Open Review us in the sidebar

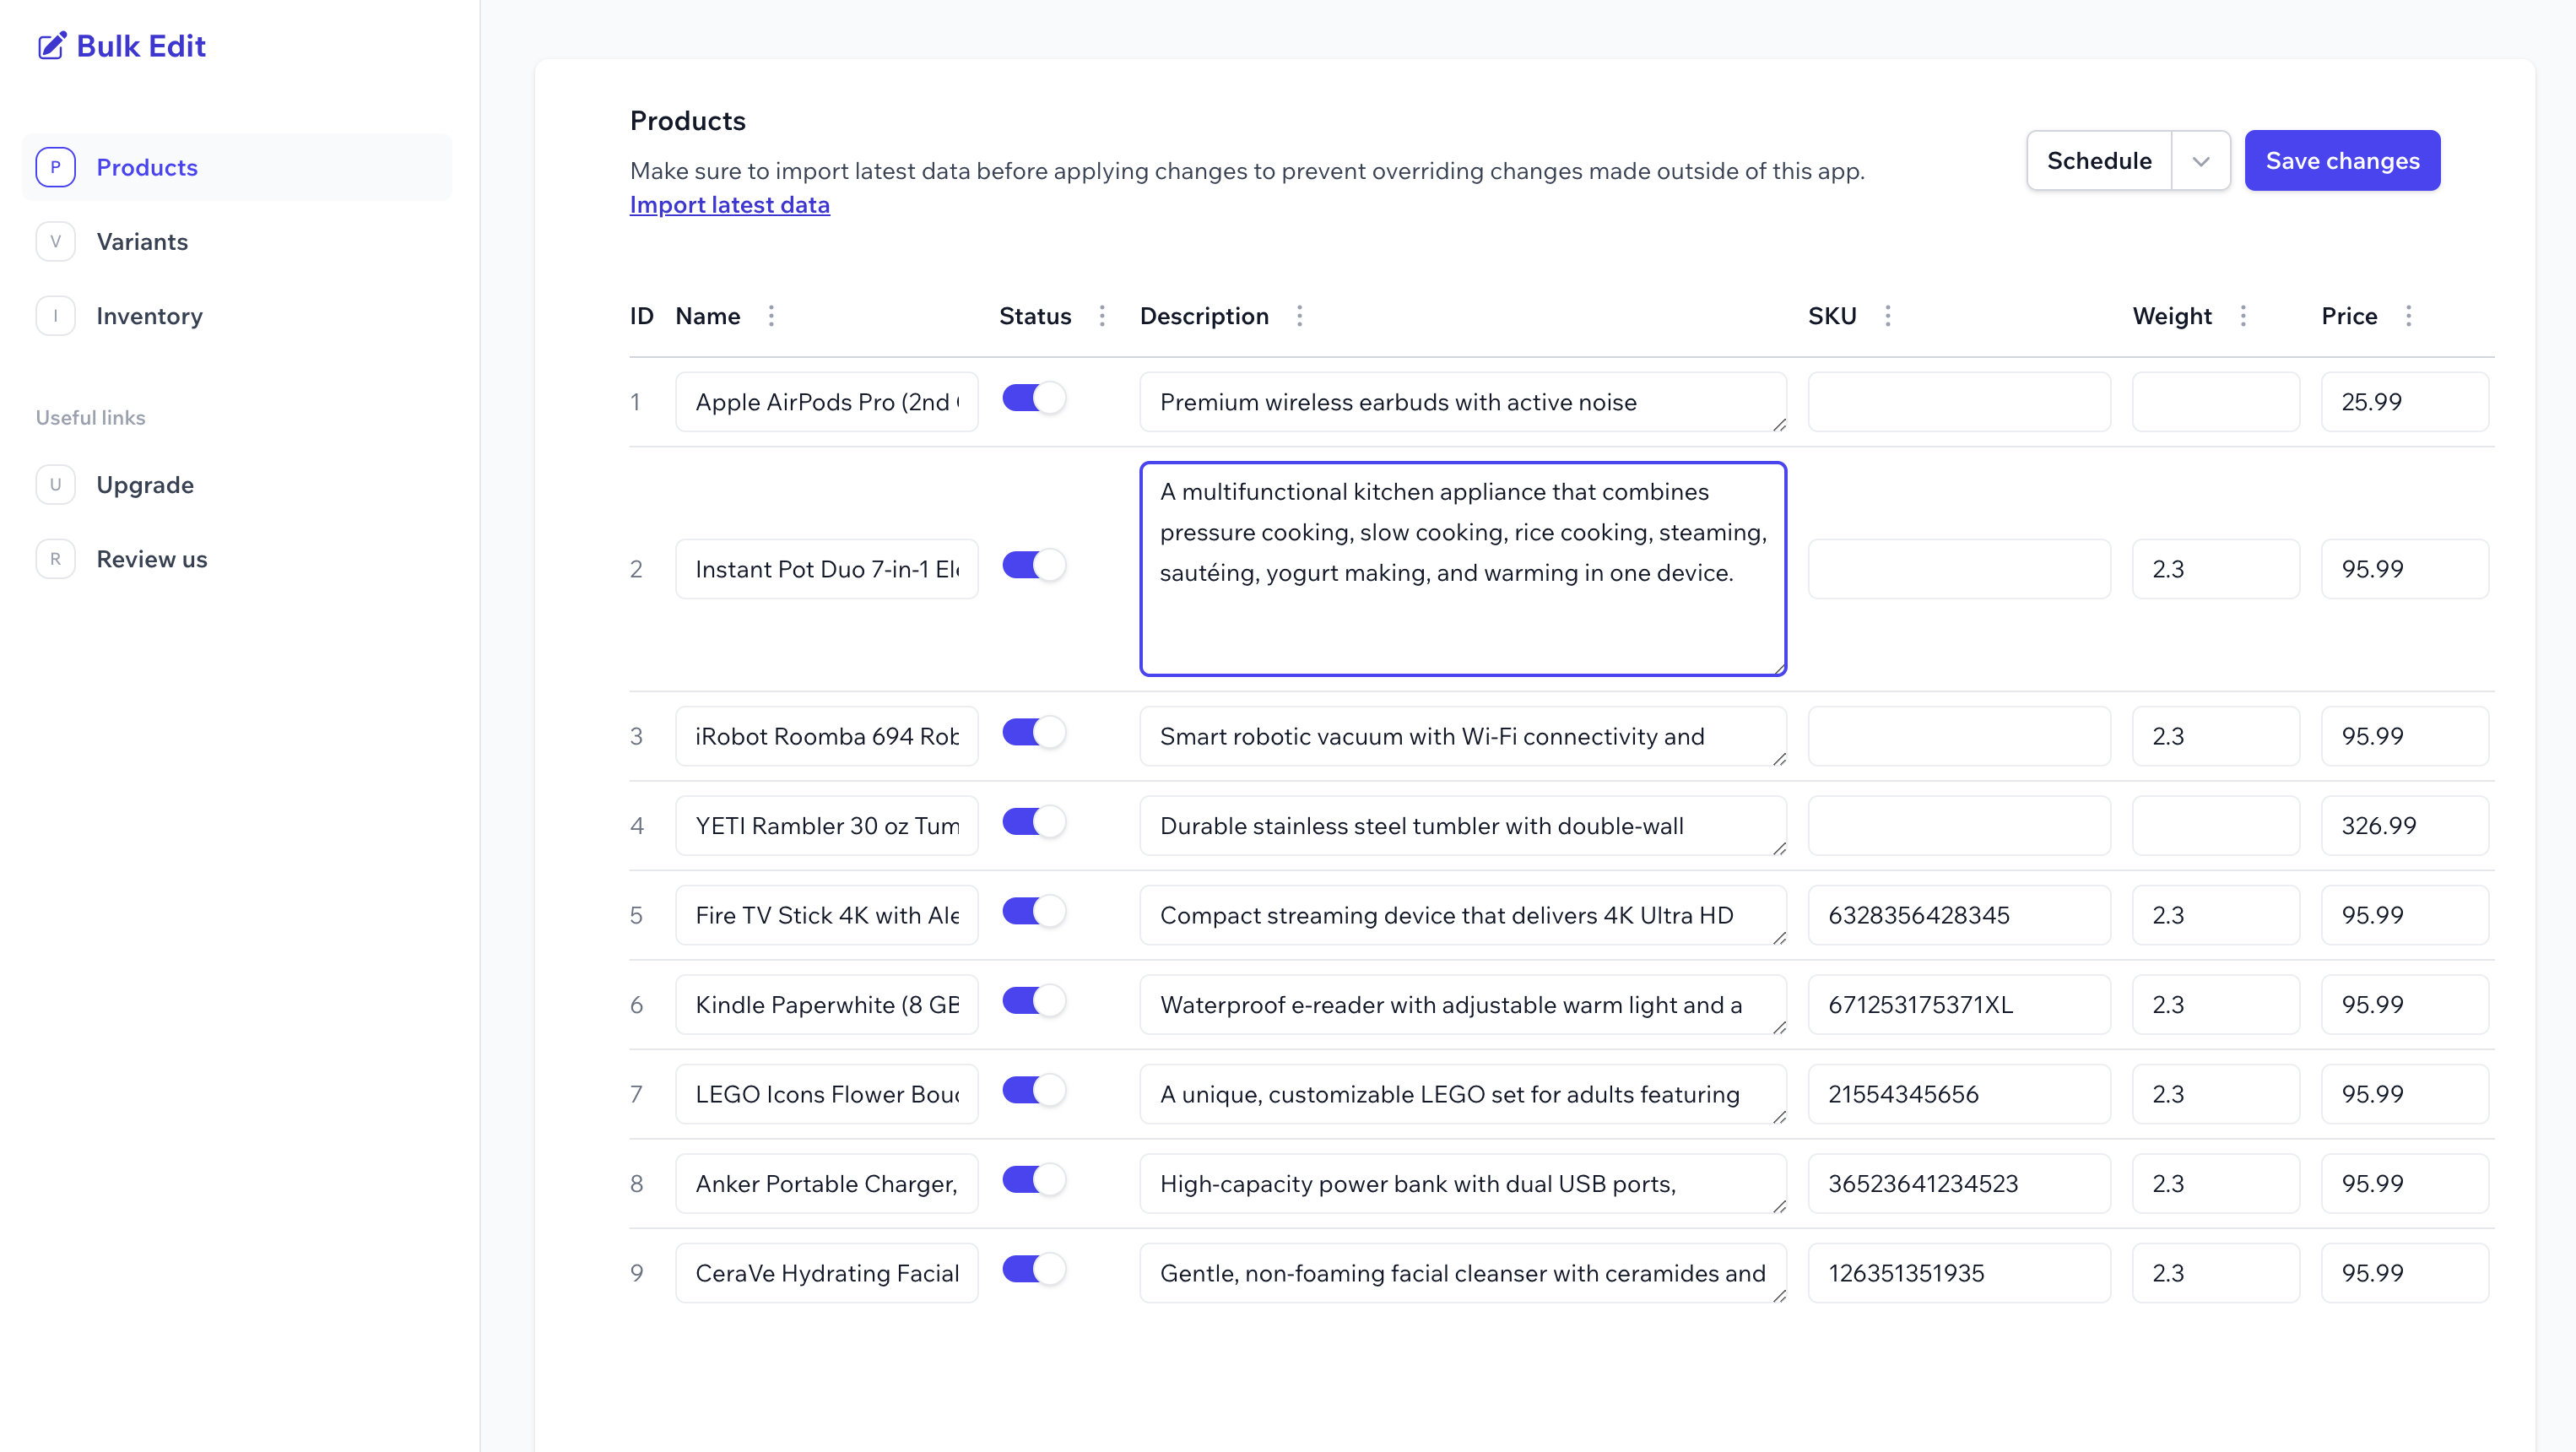click(x=237, y=559)
